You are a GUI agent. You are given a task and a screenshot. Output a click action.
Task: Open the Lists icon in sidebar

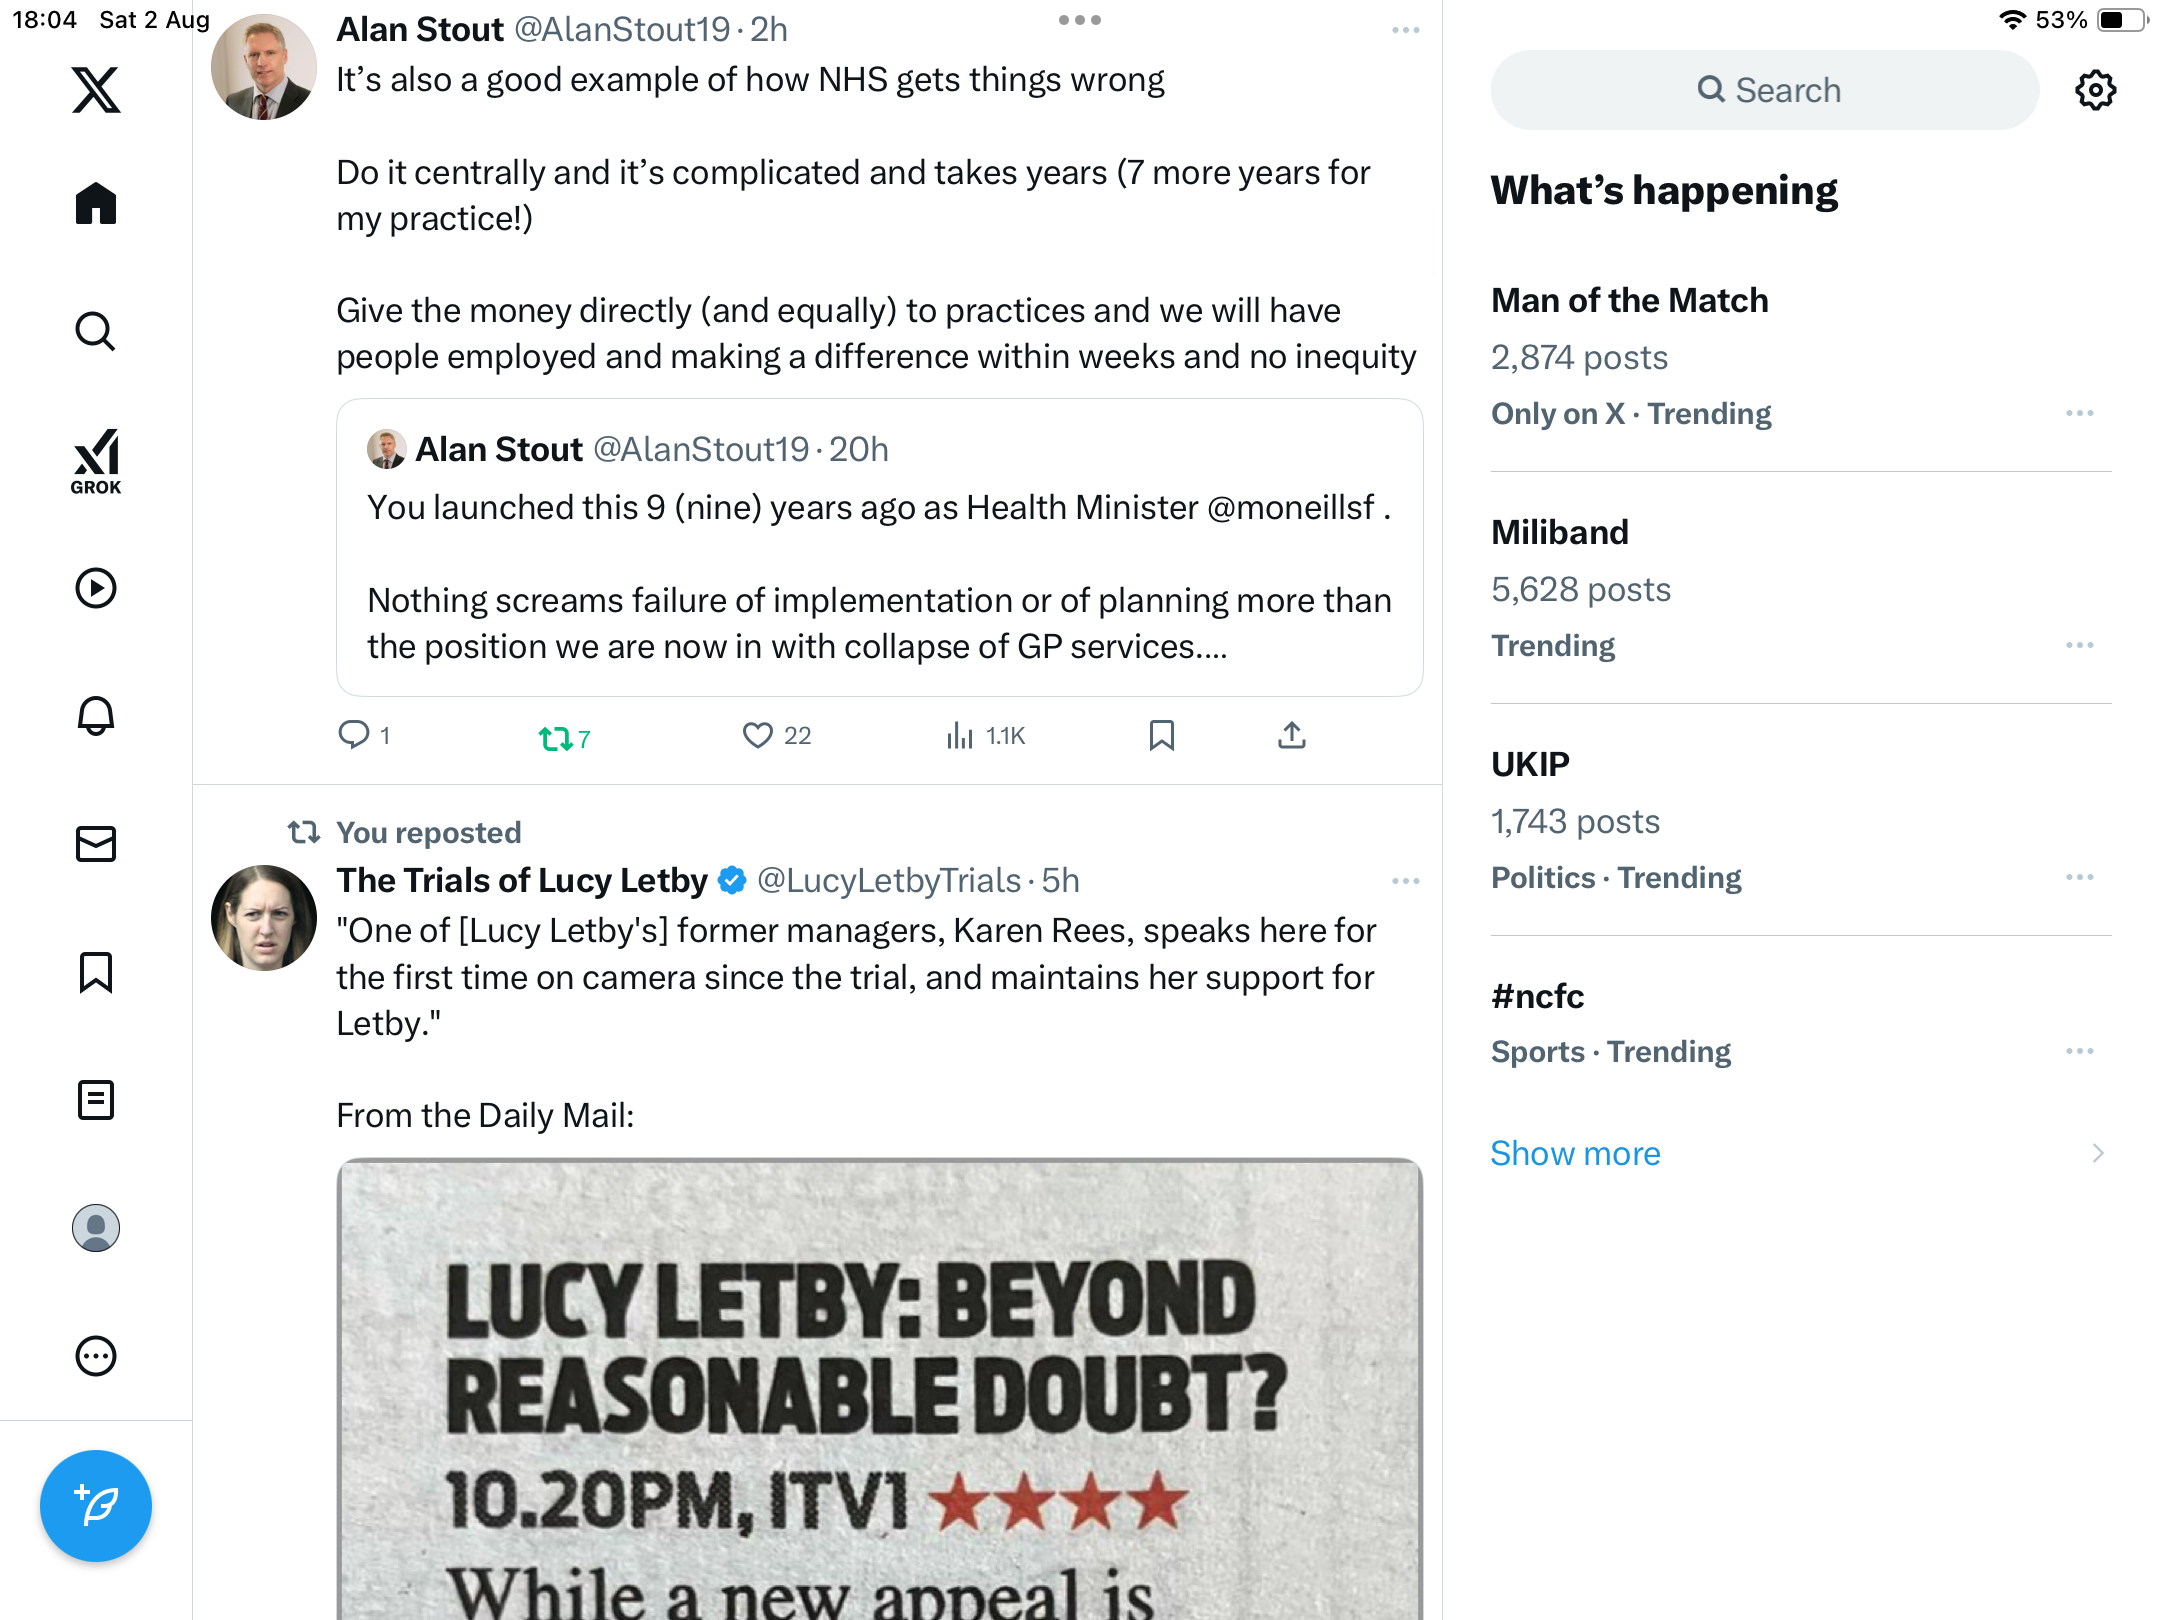point(96,1100)
